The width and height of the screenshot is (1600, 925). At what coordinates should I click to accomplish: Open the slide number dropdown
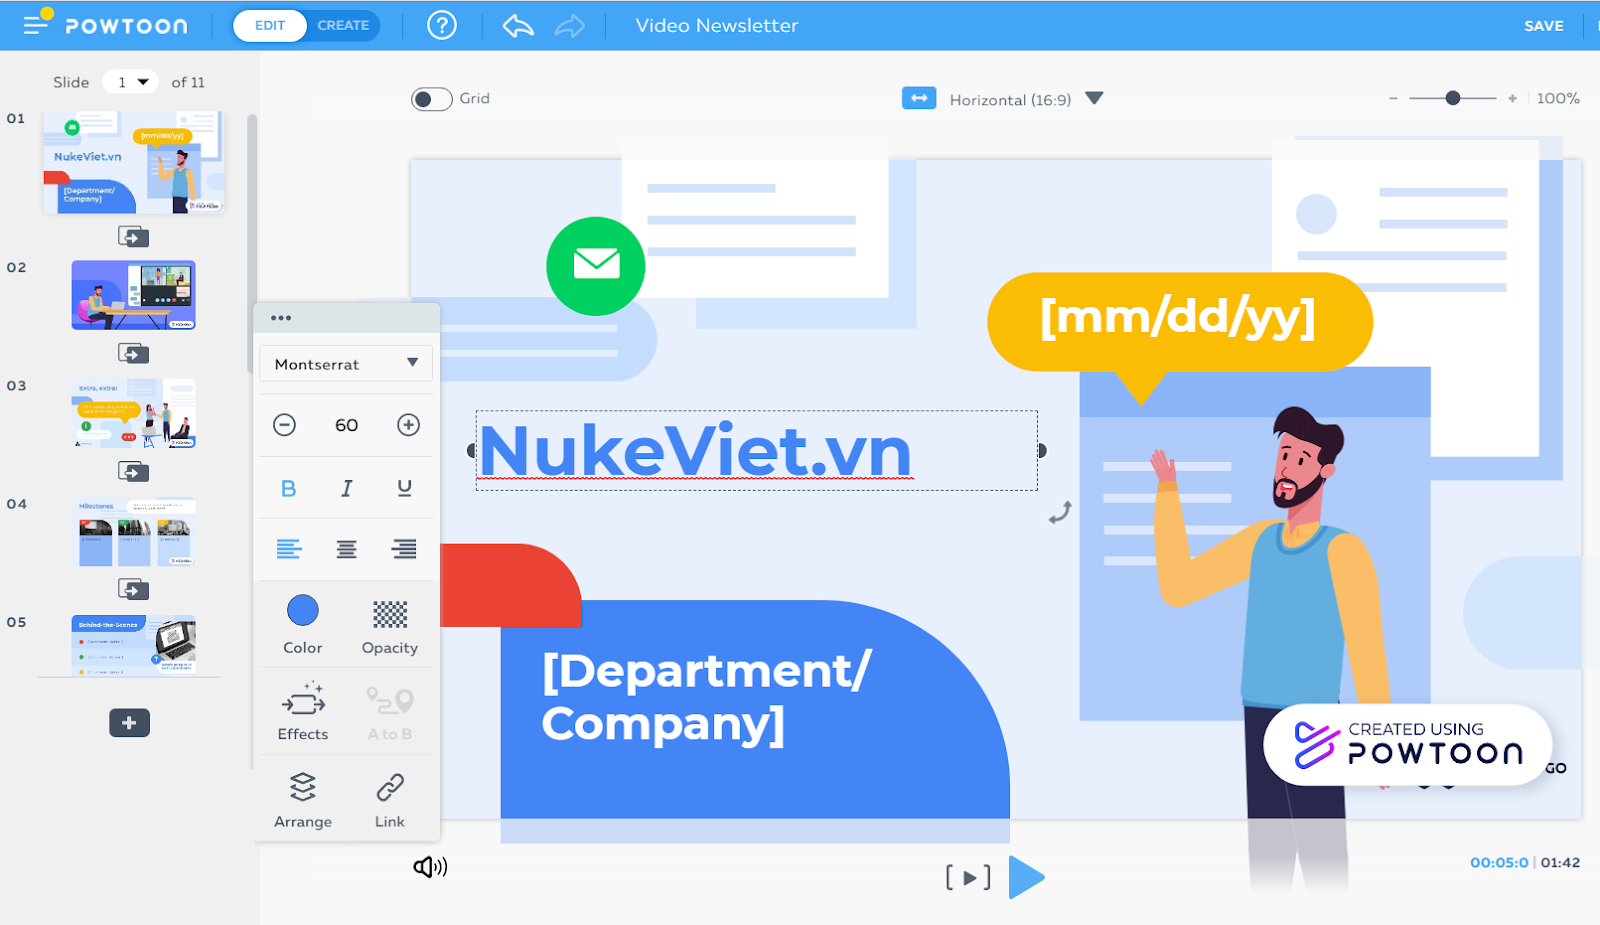(132, 82)
